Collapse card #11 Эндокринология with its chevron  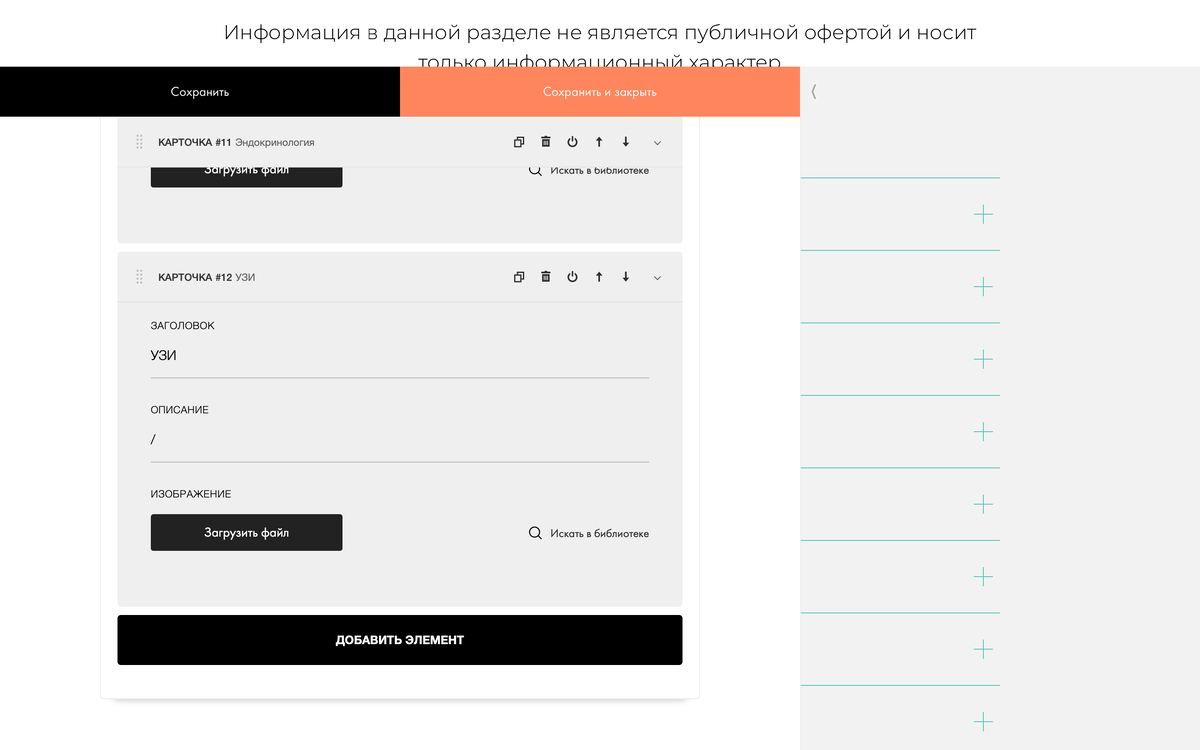657,141
